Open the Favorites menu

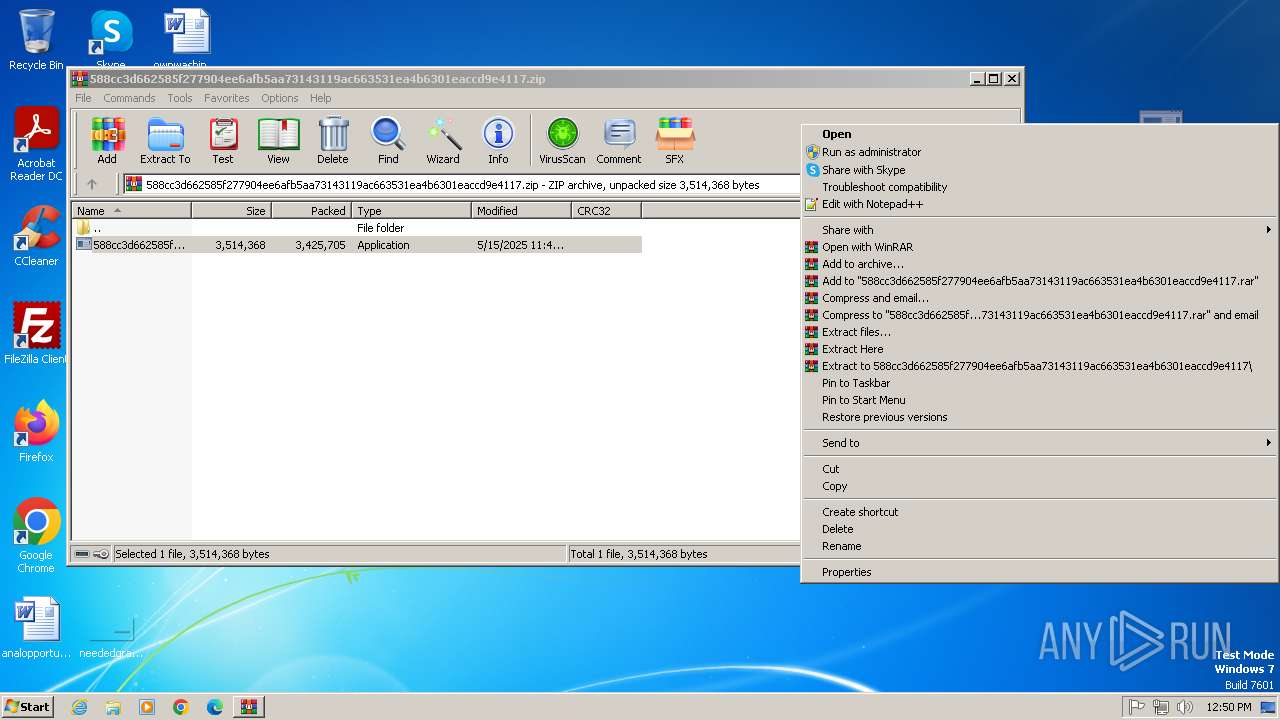pos(227,98)
